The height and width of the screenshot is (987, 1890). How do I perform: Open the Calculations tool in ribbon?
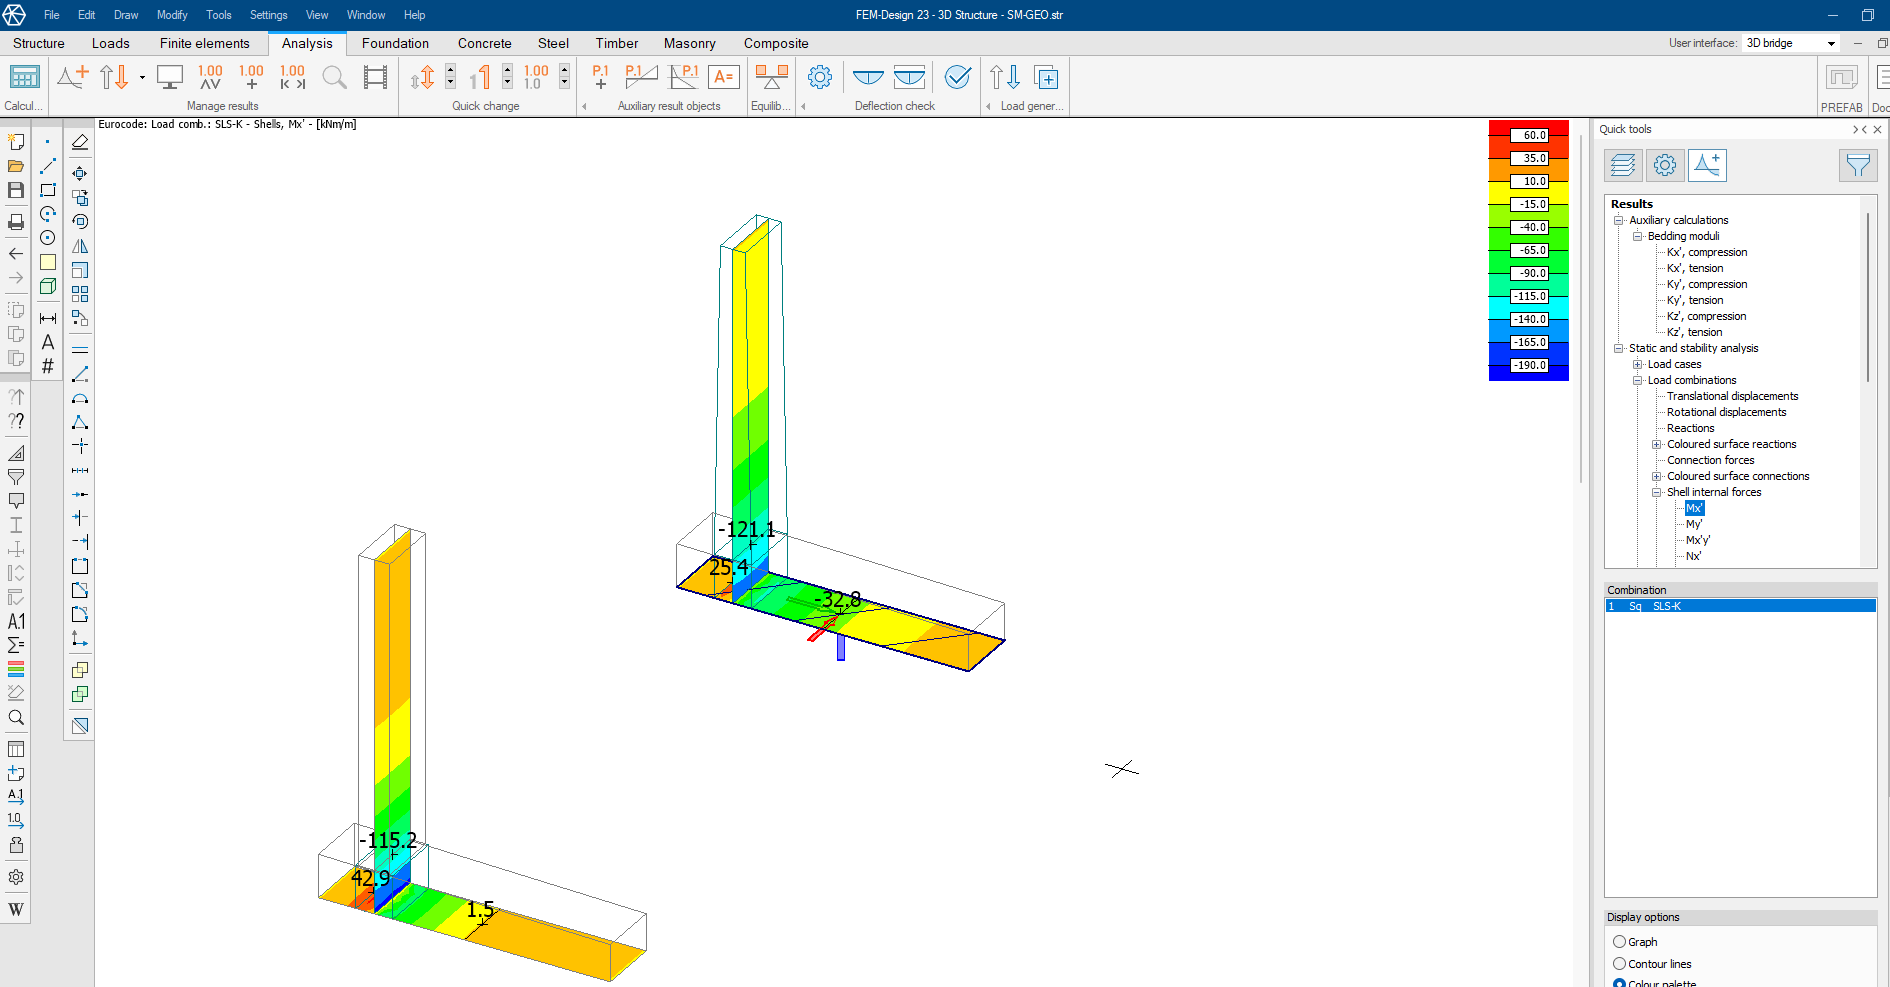24,78
